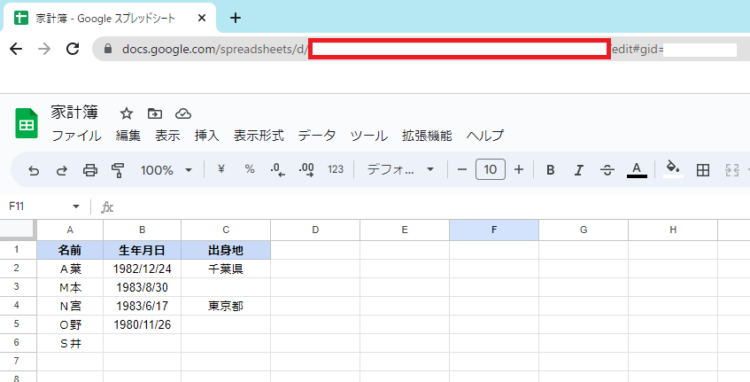Open the データ menu

[317, 136]
